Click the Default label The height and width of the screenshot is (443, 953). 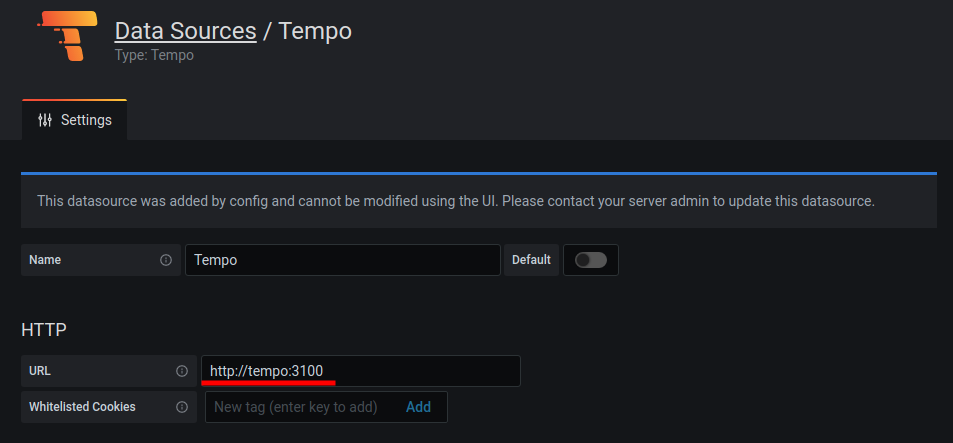click(531, 260)
